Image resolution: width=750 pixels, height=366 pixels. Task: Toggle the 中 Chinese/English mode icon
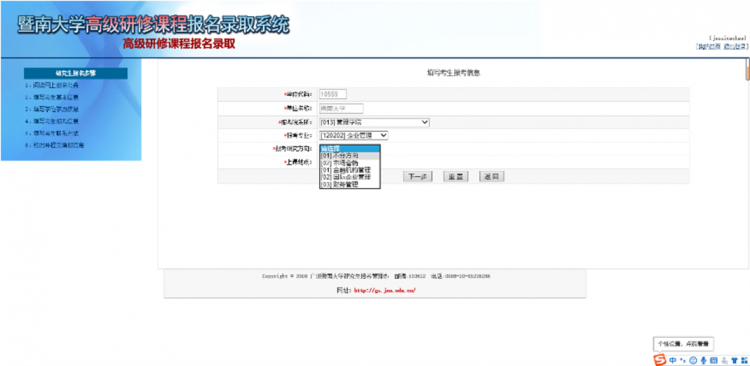click(673, 360)
